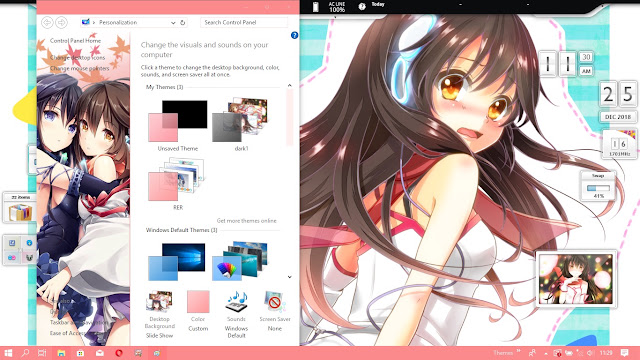640x360 pixels.
Task: Click the forward navigation arrow
Action: 61,22
